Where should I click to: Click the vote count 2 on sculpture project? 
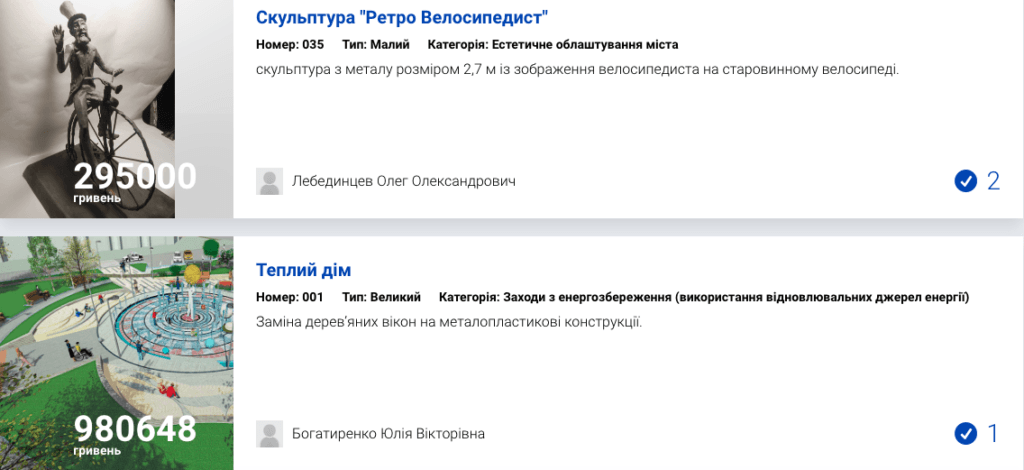[x=993, y=181]
